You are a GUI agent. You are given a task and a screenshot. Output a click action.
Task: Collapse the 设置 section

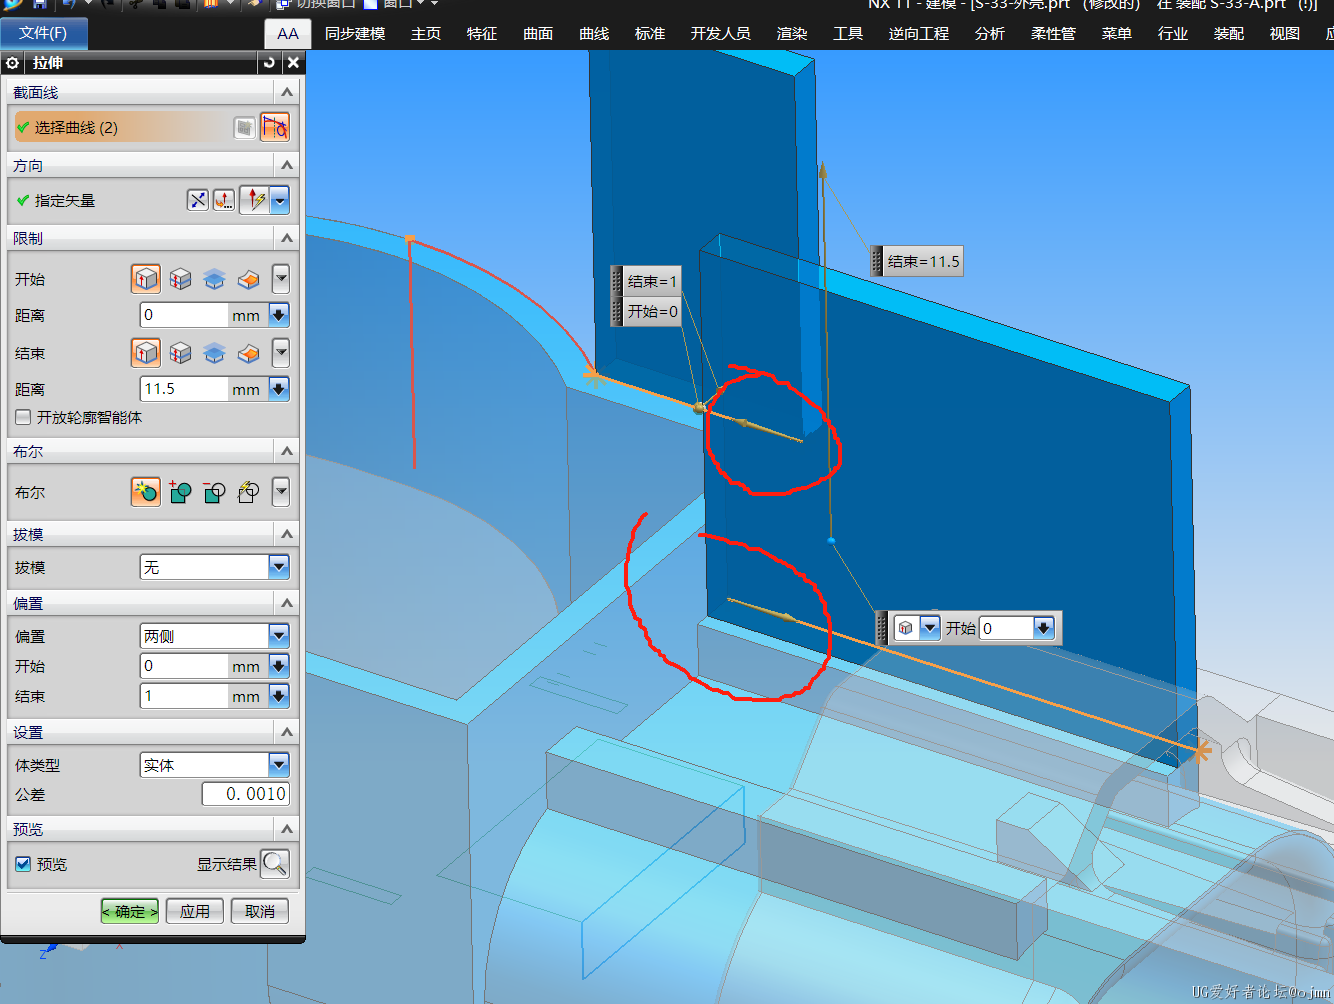(x=287, y=732)
